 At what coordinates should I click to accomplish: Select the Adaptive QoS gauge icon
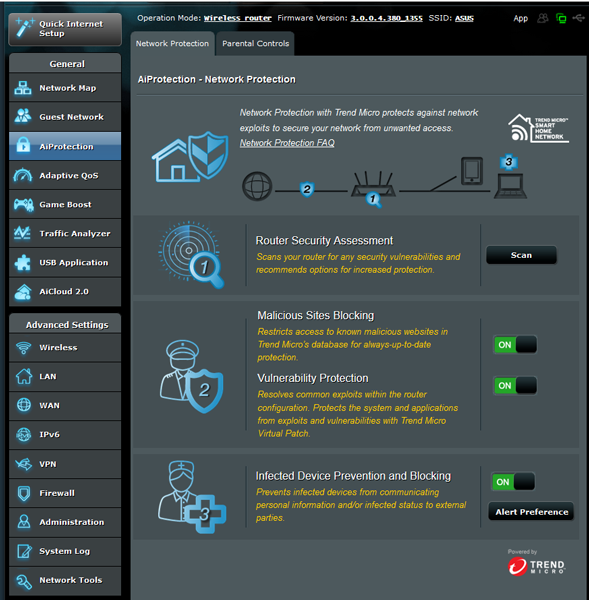pos(23,175)
